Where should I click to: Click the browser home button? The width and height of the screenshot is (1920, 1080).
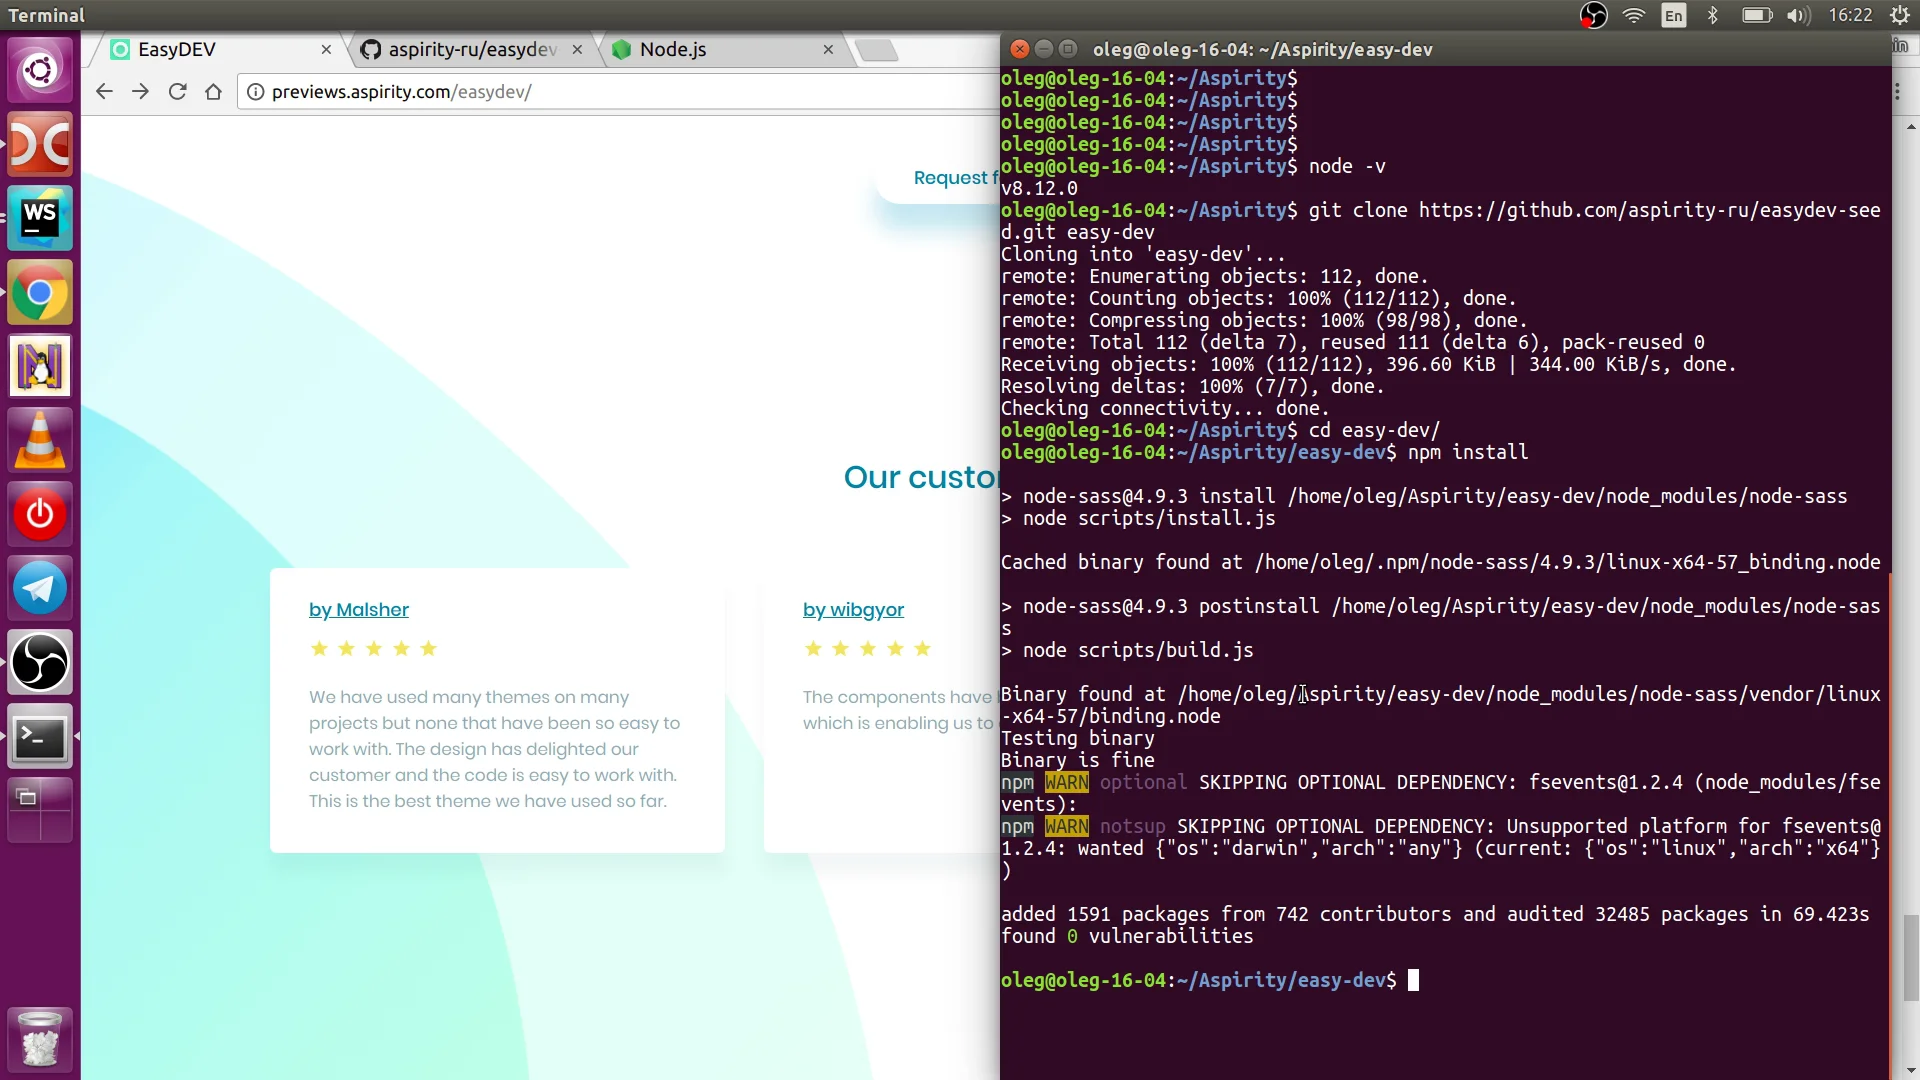point(213,91)
